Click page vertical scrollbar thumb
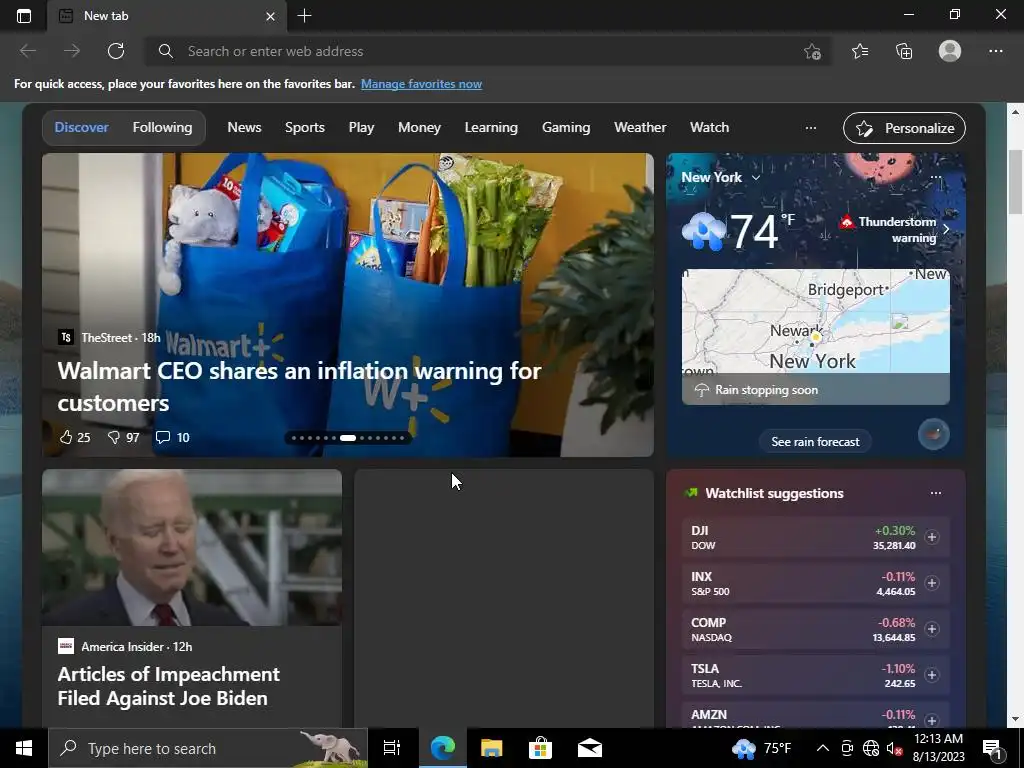Image resolution: width=1024 pixels, height=768 pixels. coord(1015,182)
